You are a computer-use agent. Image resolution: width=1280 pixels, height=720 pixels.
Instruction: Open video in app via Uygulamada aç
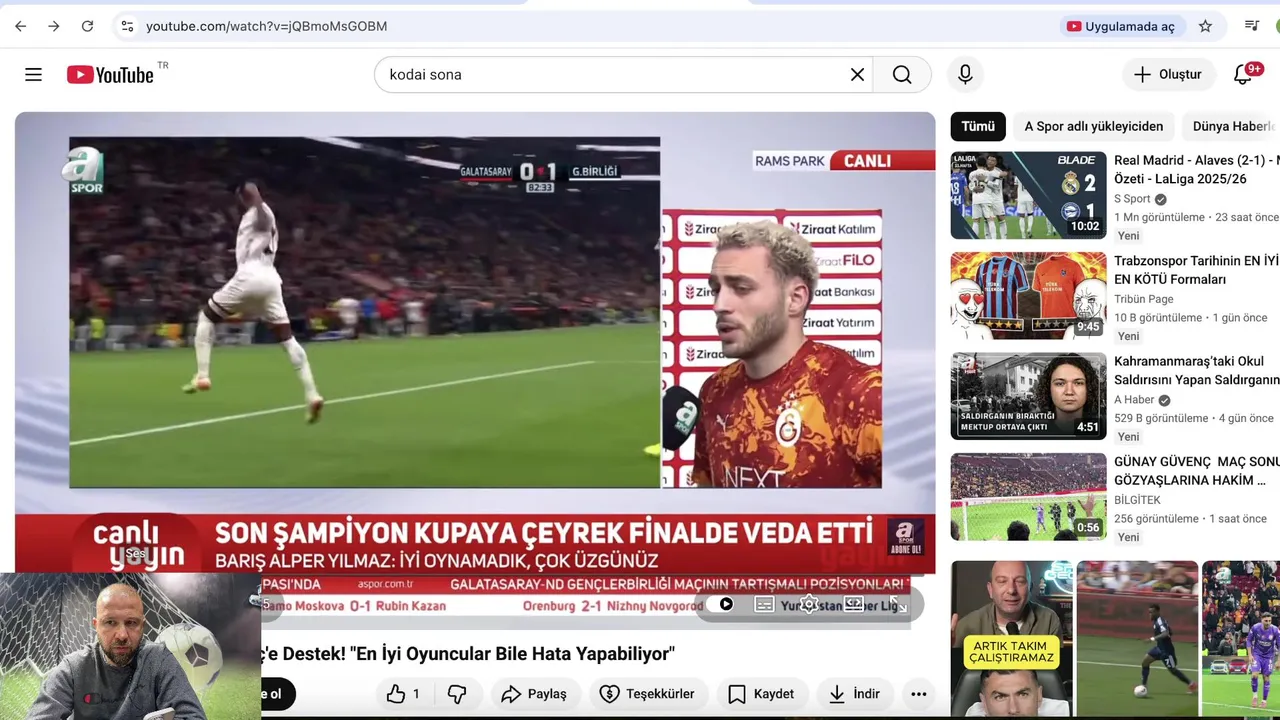tap(1121, 26)
